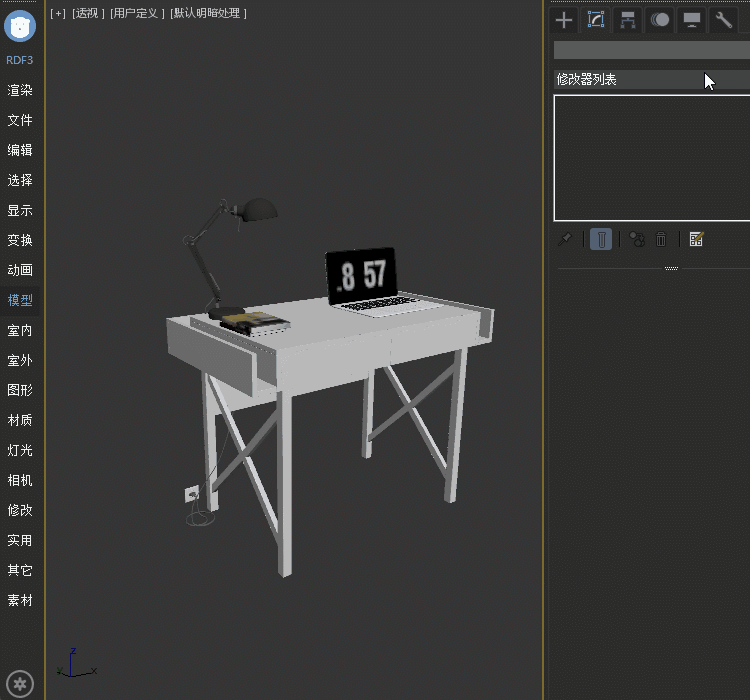Viewport: 750px width, 700px height.
Task: Click the configure modifier sets icon
Action: (697, 239)
